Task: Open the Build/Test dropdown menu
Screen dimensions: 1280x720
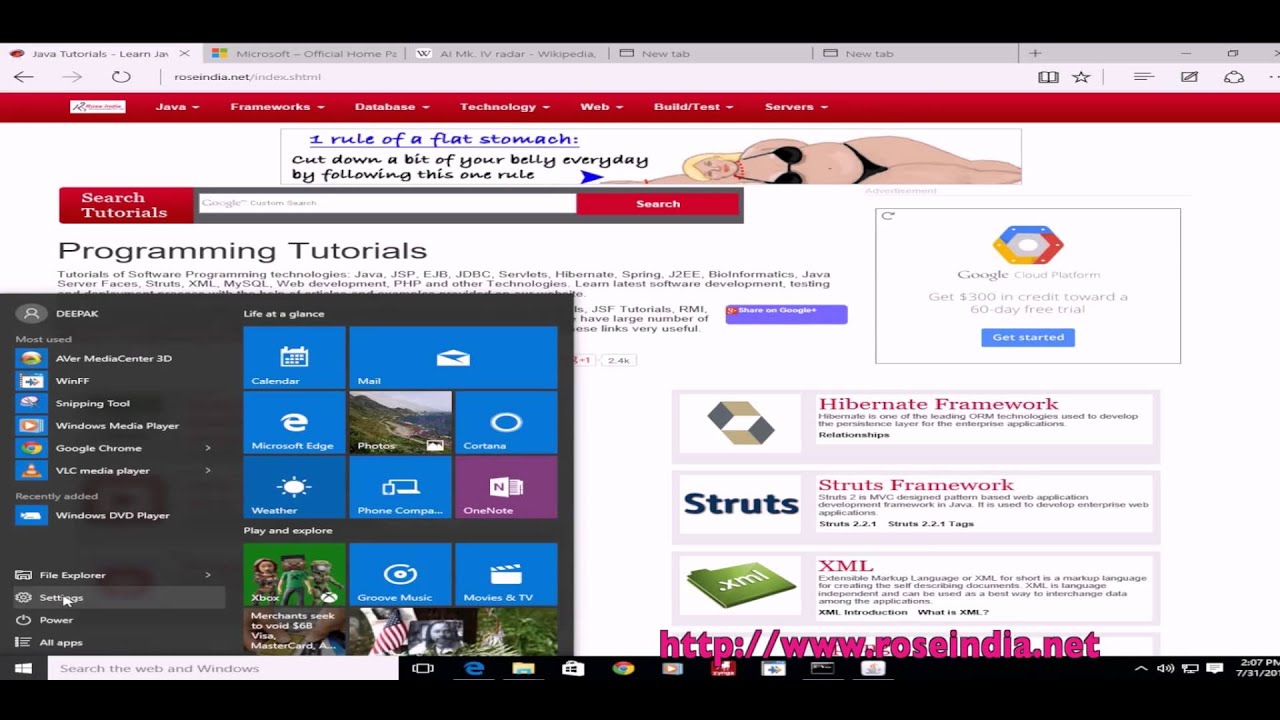Action: 693,107
